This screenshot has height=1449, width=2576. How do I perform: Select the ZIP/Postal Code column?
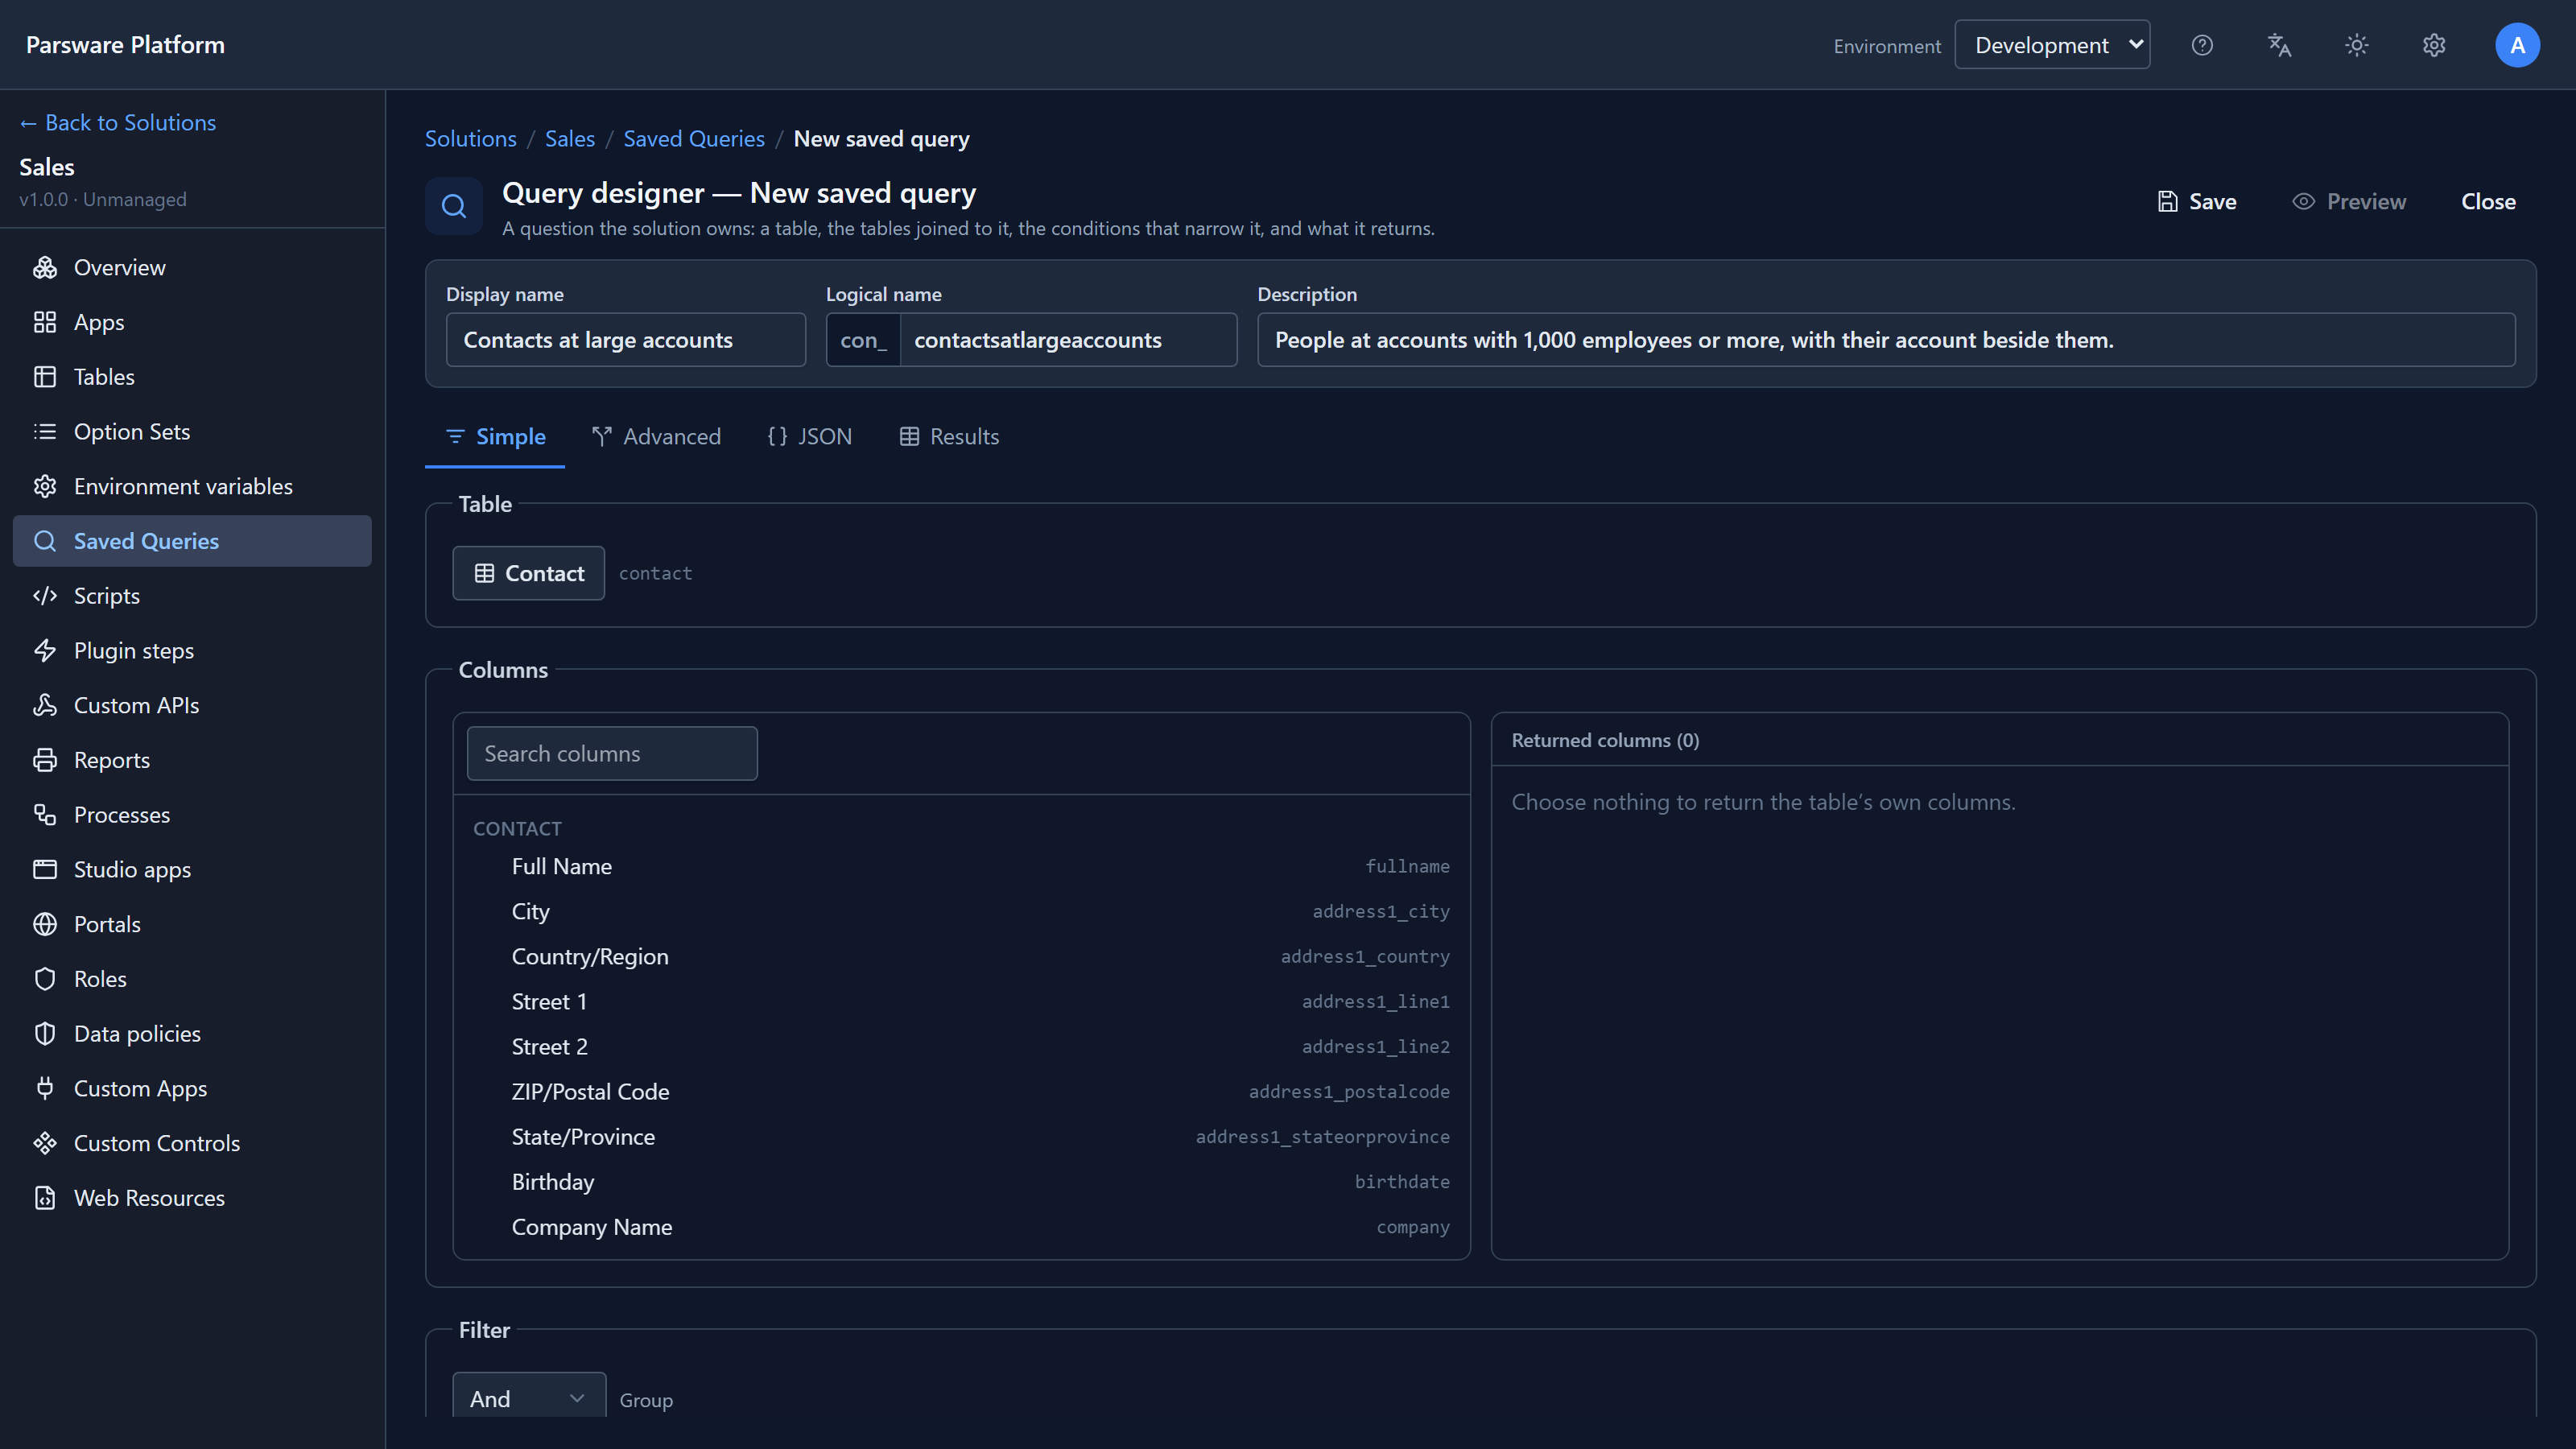pyautogui.click(x=961, y=1092)
